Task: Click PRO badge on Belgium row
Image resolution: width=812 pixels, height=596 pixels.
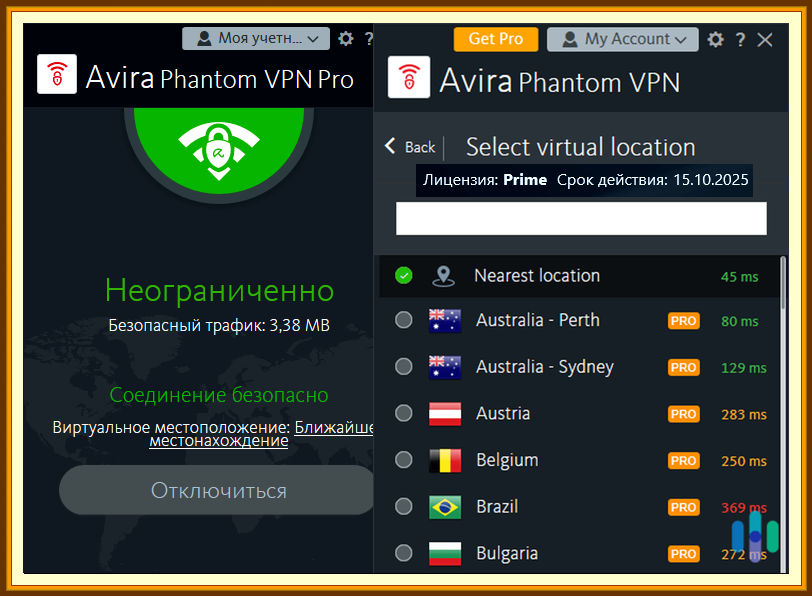Action: 684,461
